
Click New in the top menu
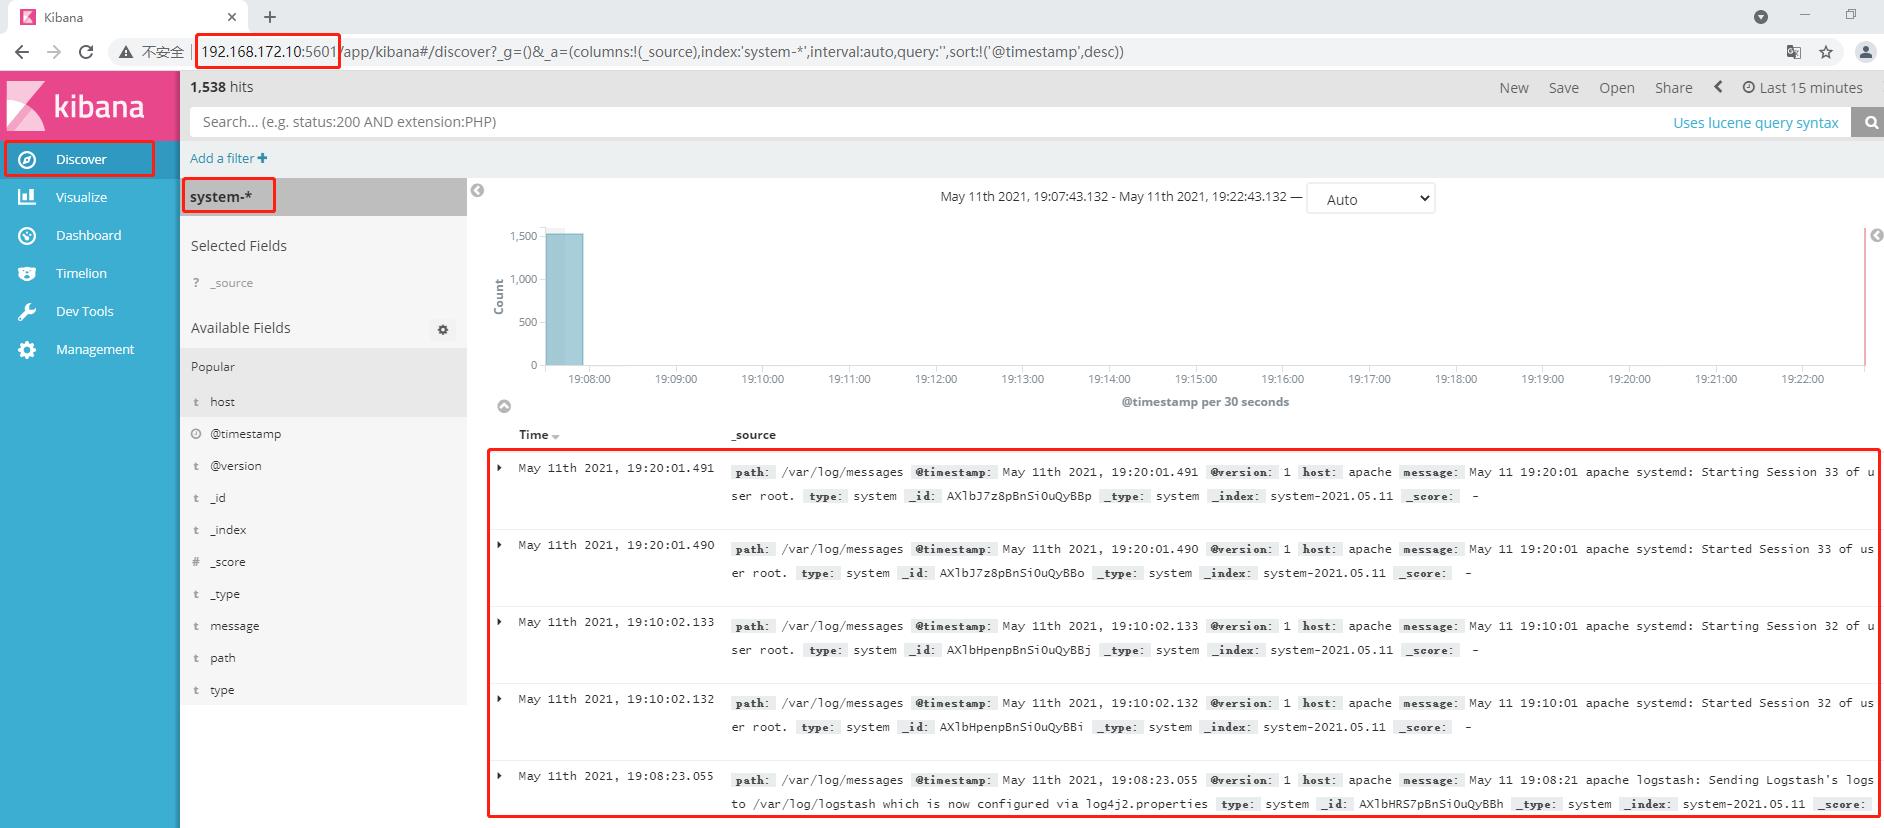pos(1513,88)
